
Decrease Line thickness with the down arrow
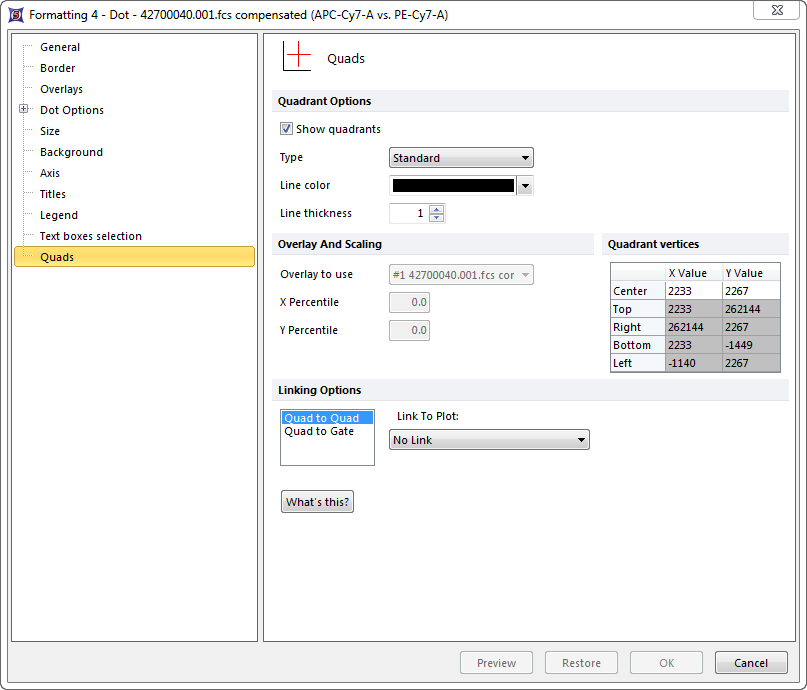[x=437, y=217]
